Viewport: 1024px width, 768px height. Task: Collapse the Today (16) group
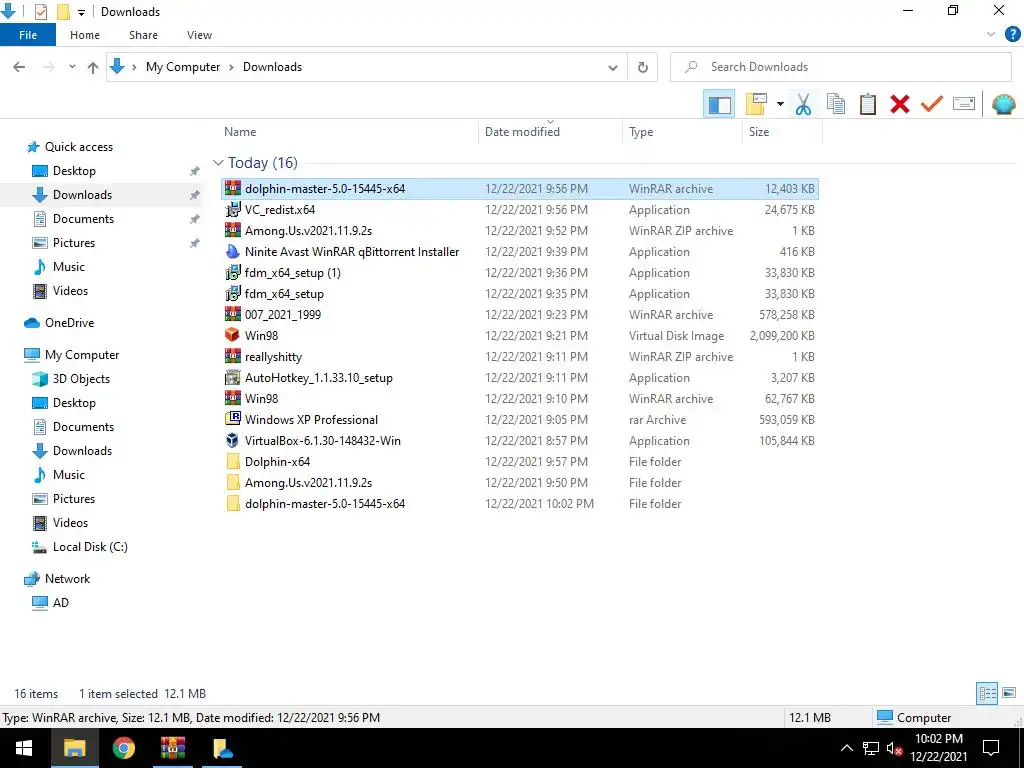tap(218, 163)
